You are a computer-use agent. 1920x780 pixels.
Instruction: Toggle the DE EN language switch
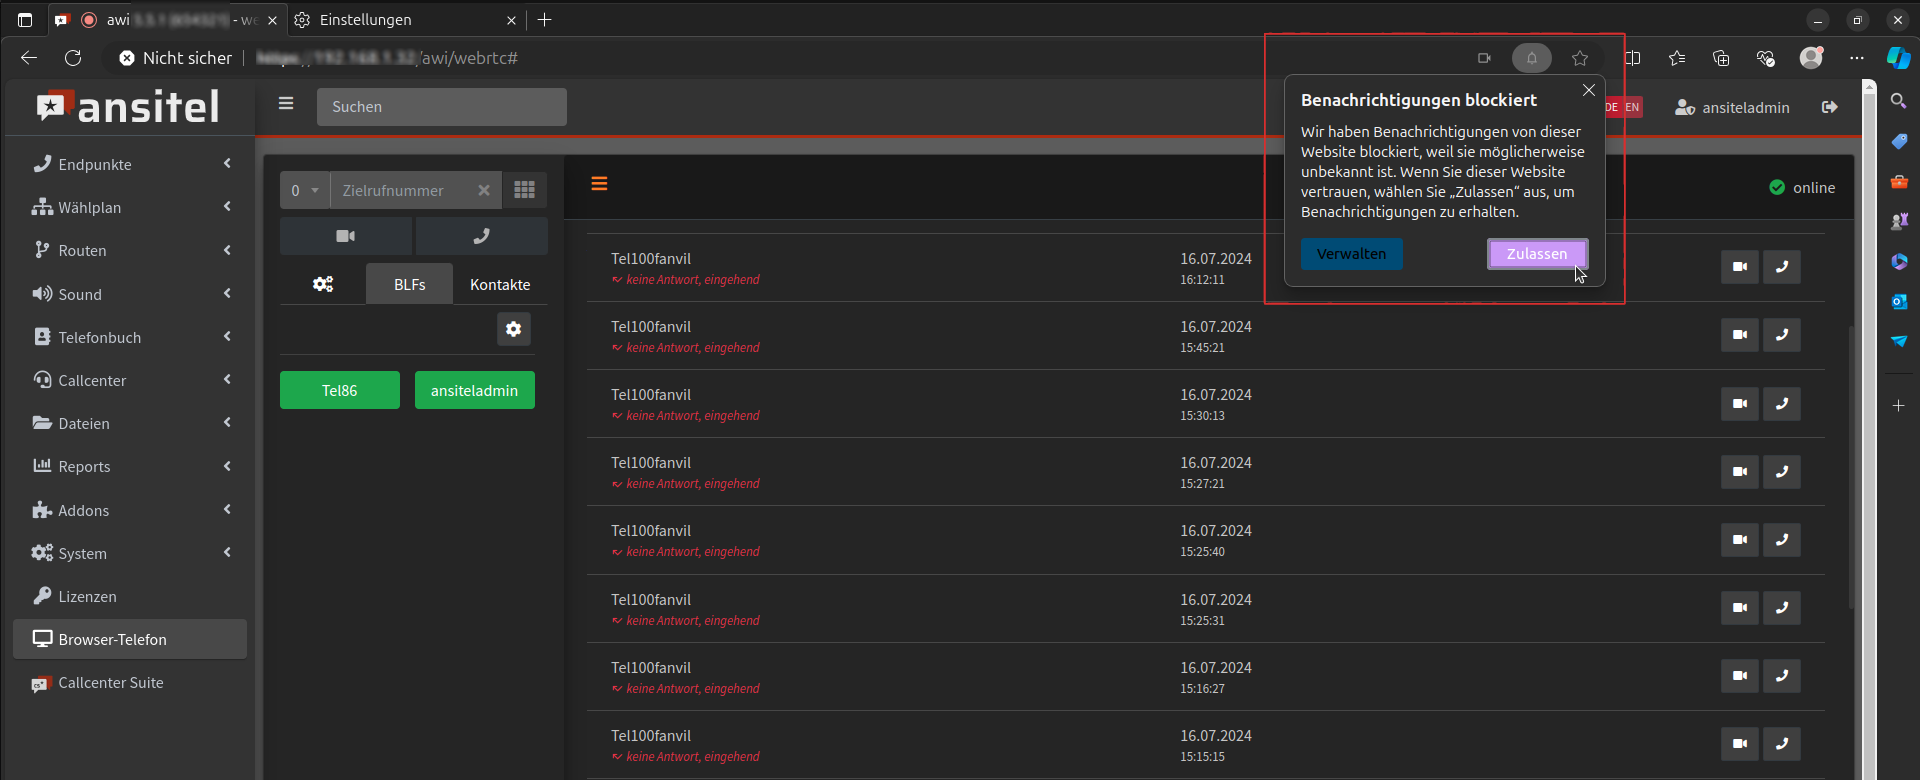pyautogui.click(x=1623, y=107)
